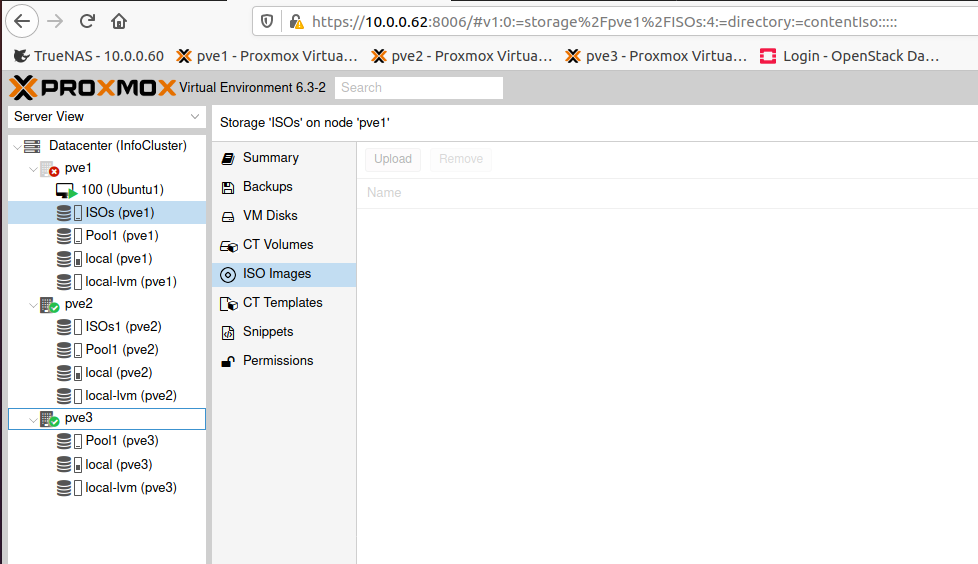978x564 pixels.
Task: Open the Permissions tab
Action: click(284, 361)
